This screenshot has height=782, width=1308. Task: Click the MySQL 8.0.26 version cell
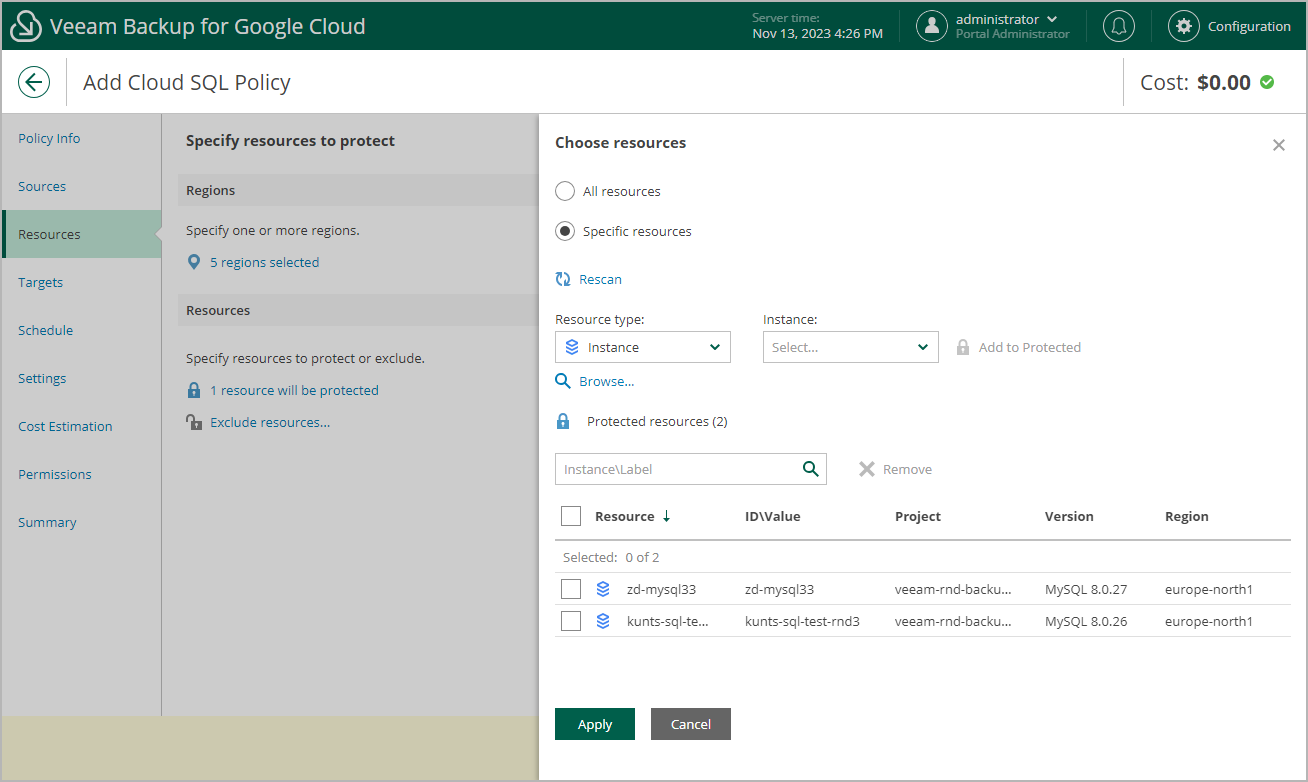(x=1086, y=621)
